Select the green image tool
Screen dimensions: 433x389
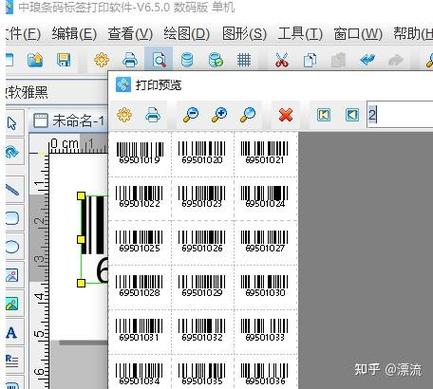click(x=12, y=304)
